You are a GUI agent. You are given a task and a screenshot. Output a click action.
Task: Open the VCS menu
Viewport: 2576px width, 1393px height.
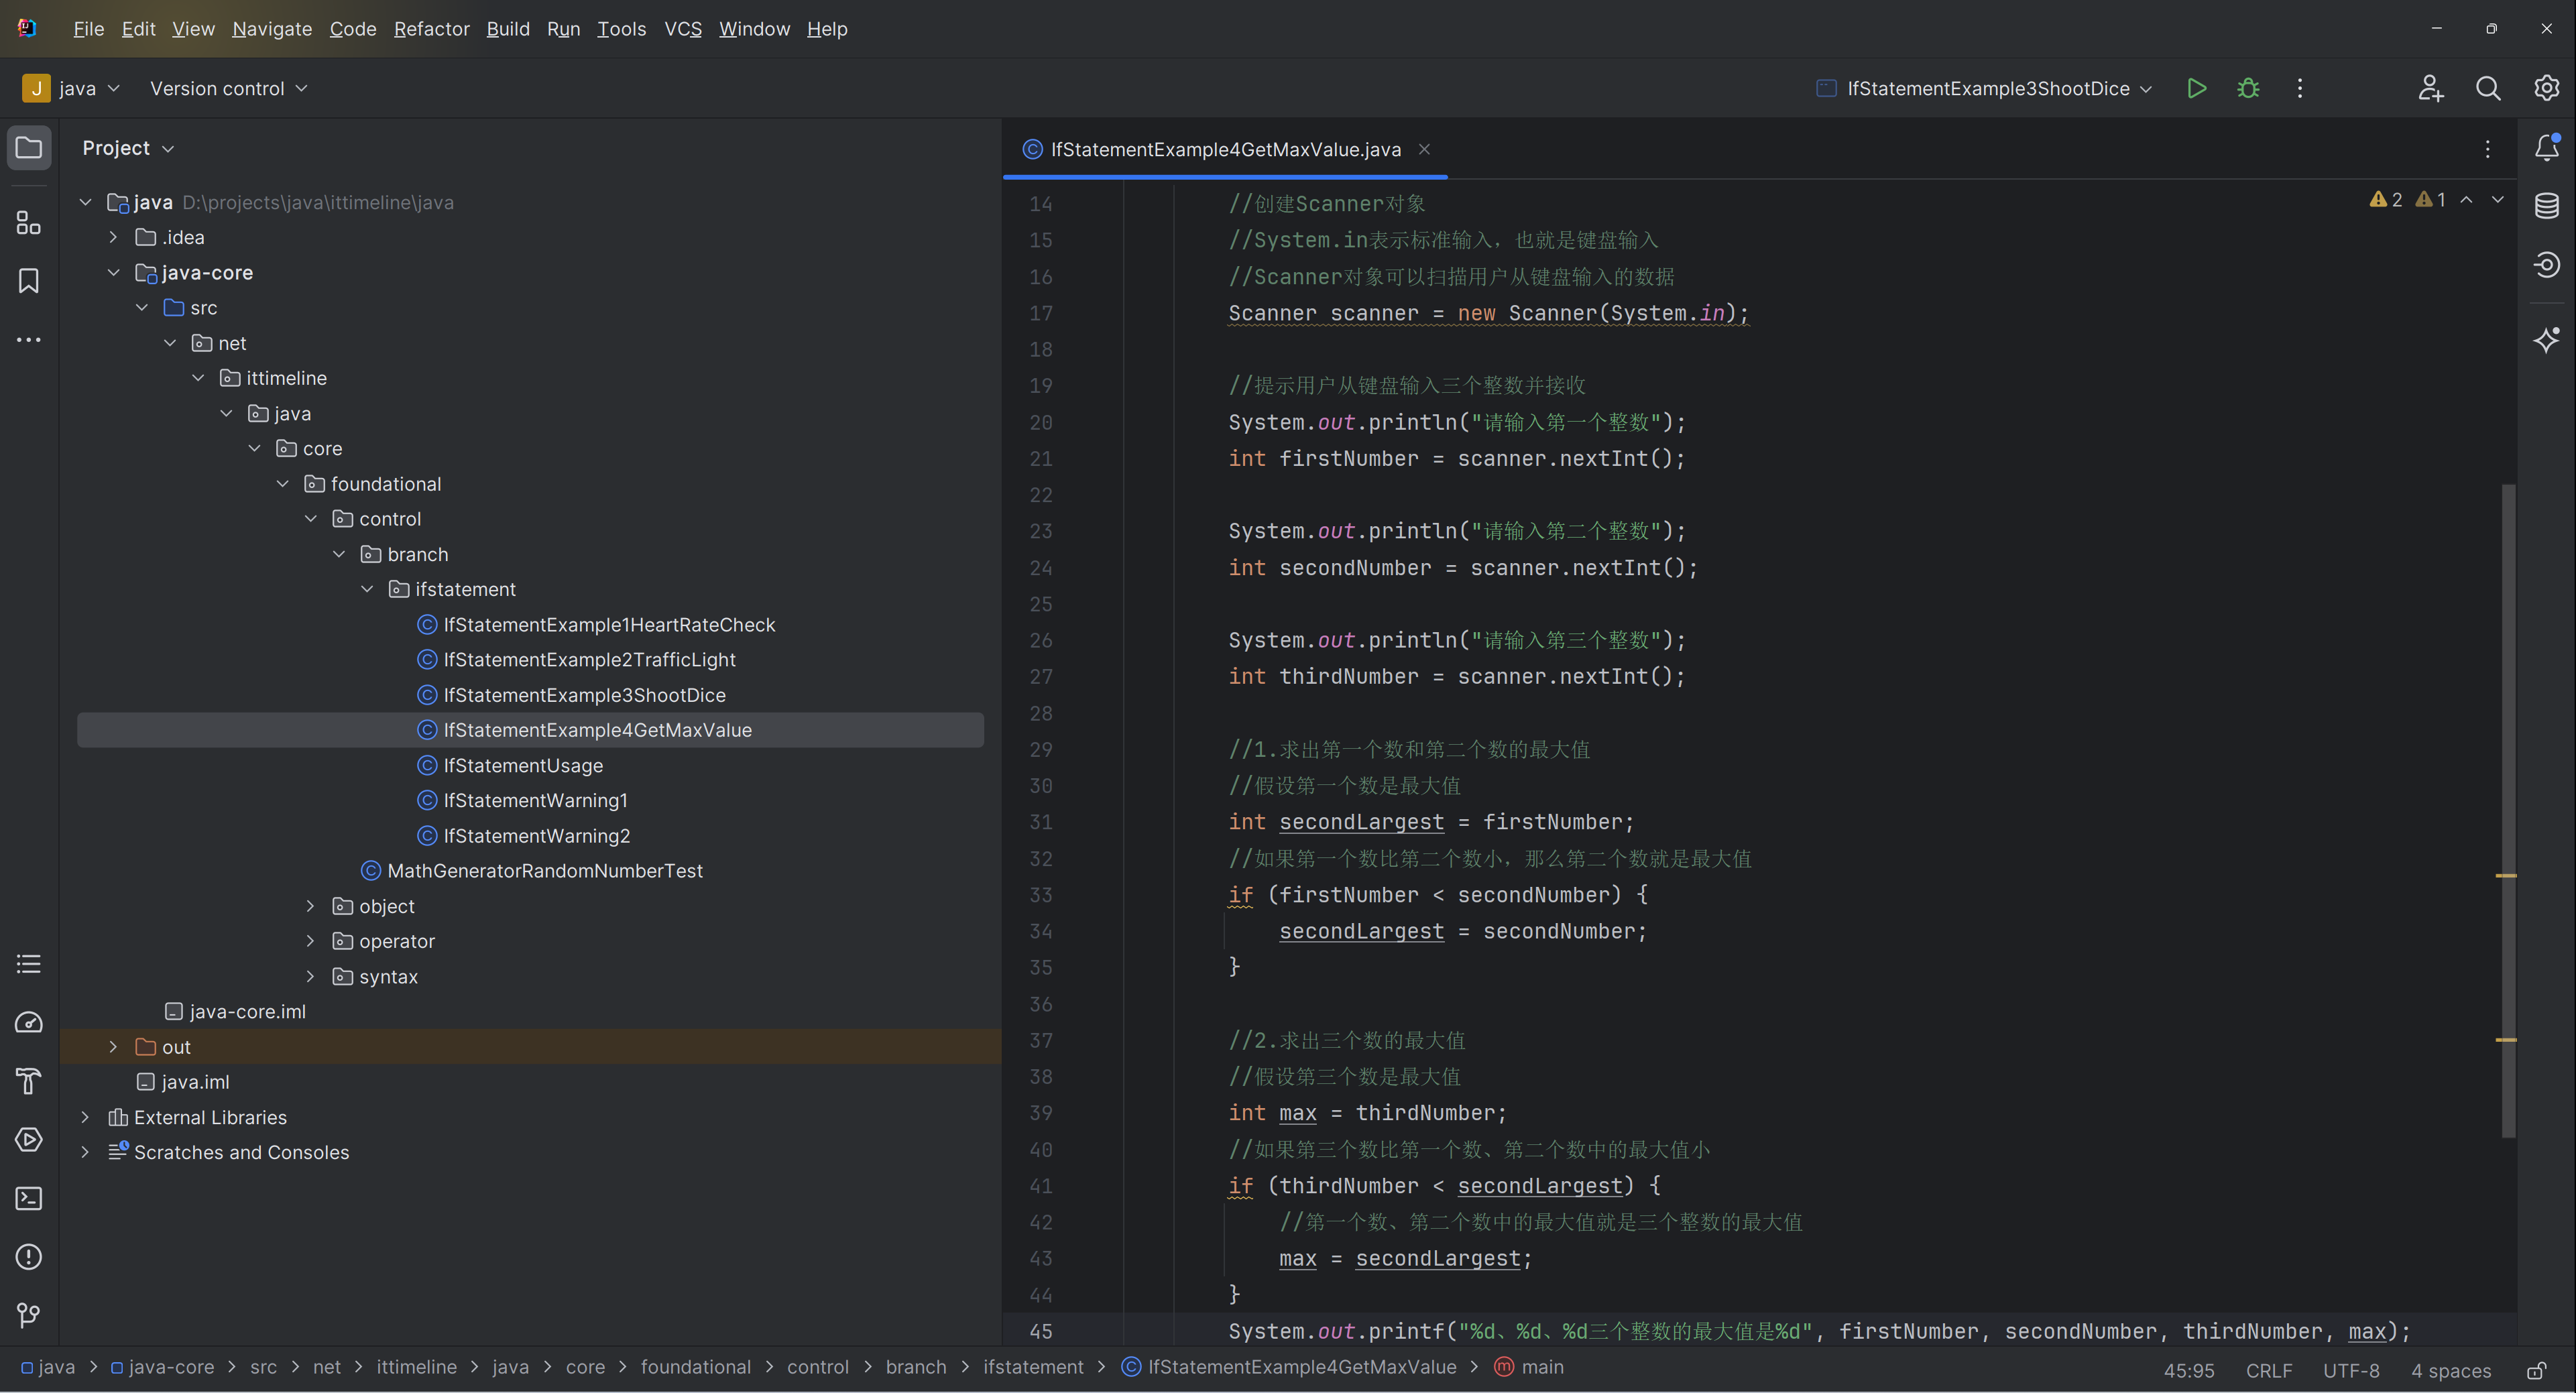(x=683, y=29)
